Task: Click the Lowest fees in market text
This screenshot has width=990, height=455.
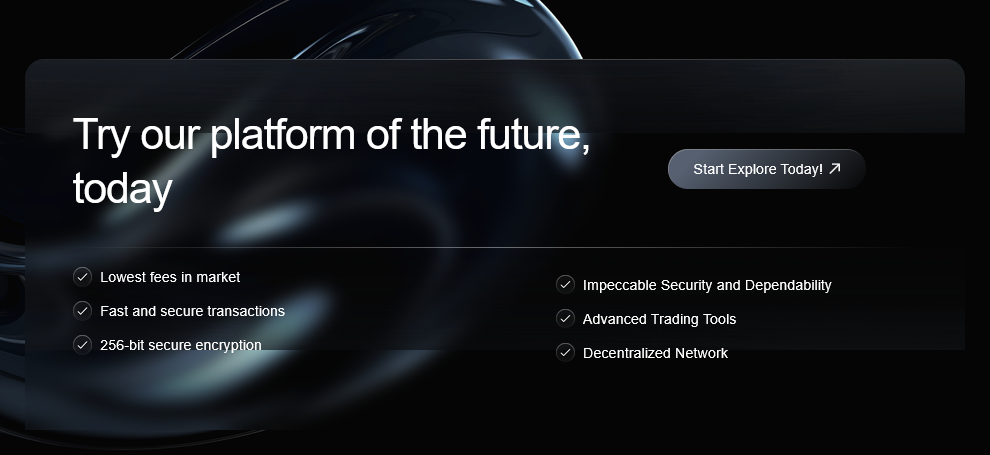Action: 170,277
